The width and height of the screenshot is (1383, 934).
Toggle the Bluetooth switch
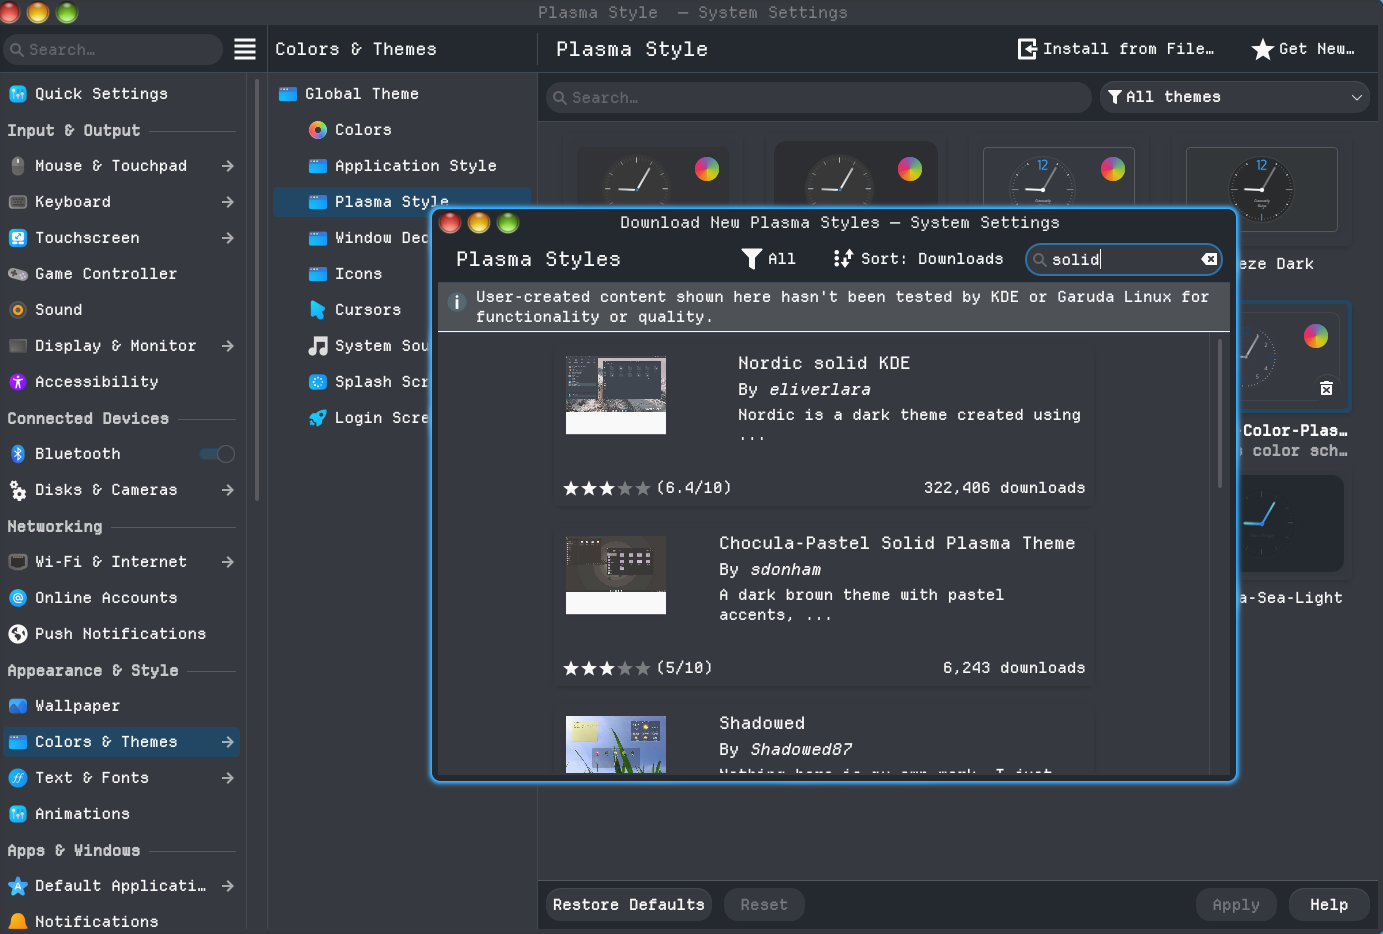217,454
